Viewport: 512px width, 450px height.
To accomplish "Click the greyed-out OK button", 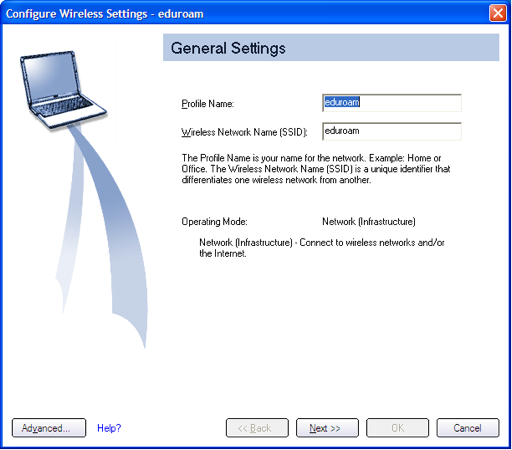I will coord(397,428).
